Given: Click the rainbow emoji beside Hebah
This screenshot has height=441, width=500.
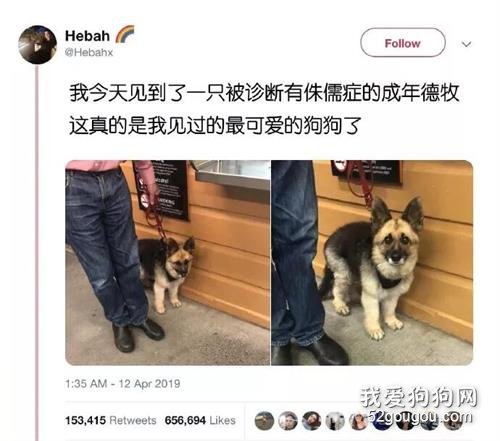Looking at the screenshot, I should coord(125,34).
